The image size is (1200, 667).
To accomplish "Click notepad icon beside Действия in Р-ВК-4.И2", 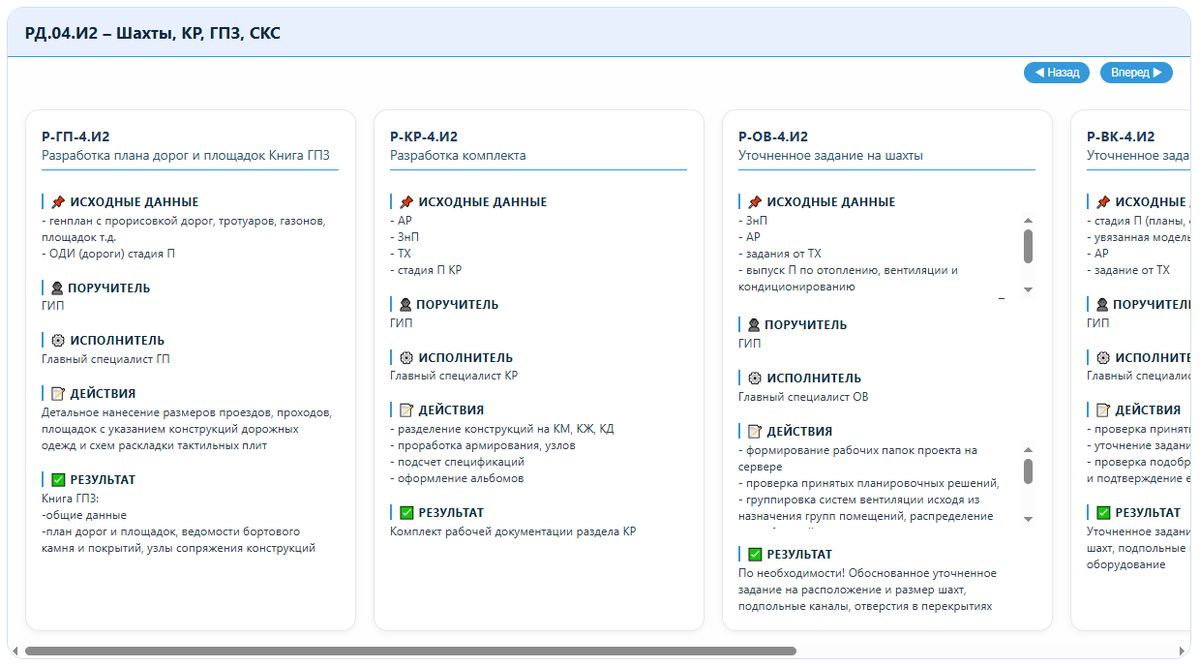I will (x=1103, y=410).
